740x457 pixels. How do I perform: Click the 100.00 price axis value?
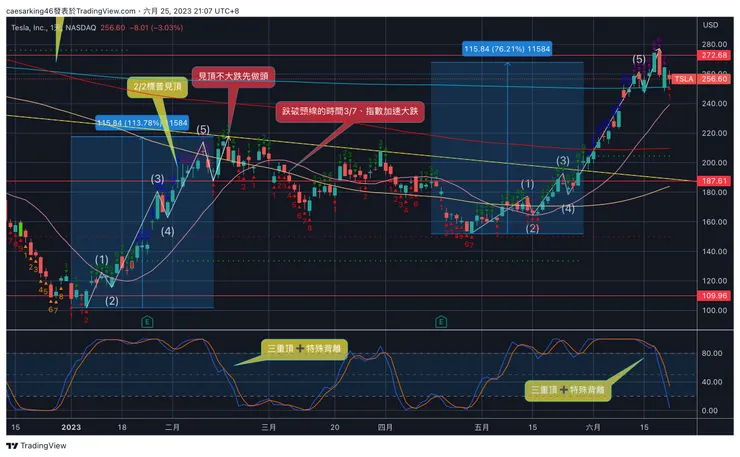click(714, 310)
